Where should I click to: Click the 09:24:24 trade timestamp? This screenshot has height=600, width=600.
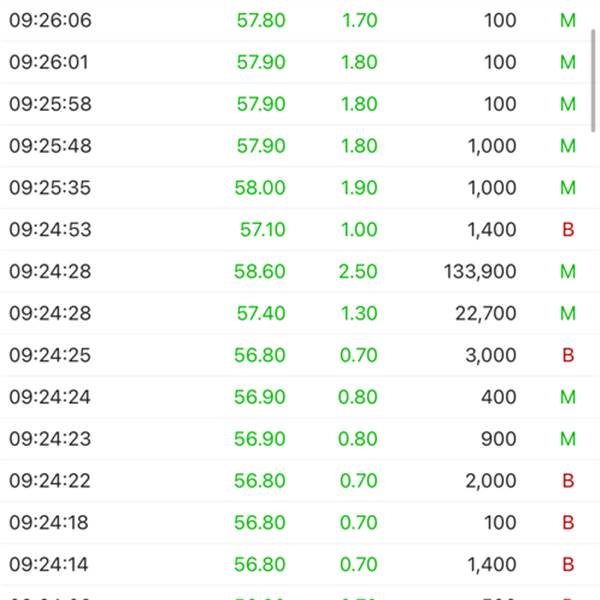[50, 398]
